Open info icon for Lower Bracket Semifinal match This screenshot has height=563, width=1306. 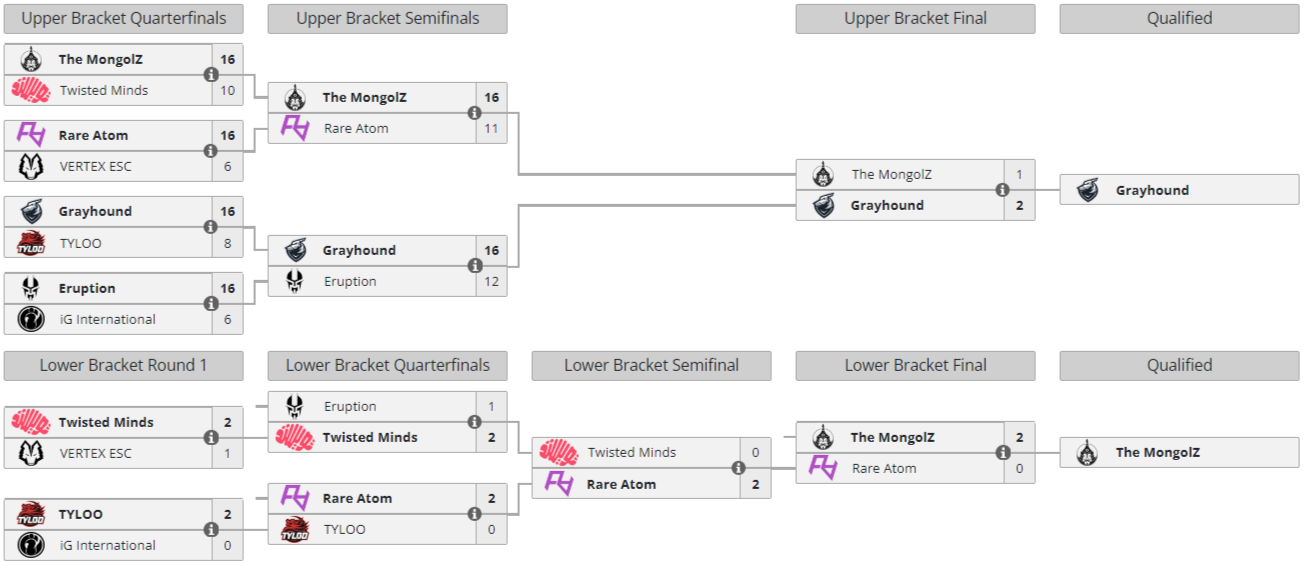(738, 468)
